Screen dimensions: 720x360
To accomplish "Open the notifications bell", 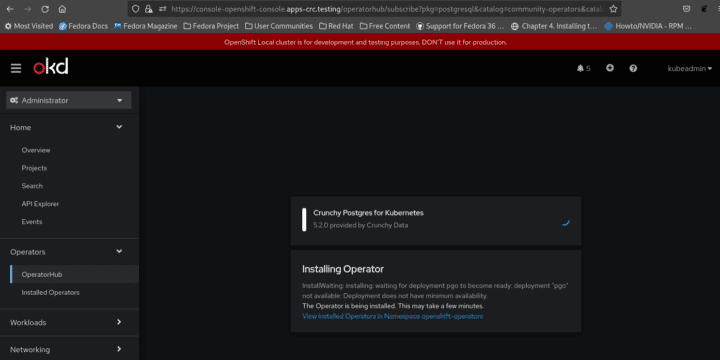I will tap(583, 68).
